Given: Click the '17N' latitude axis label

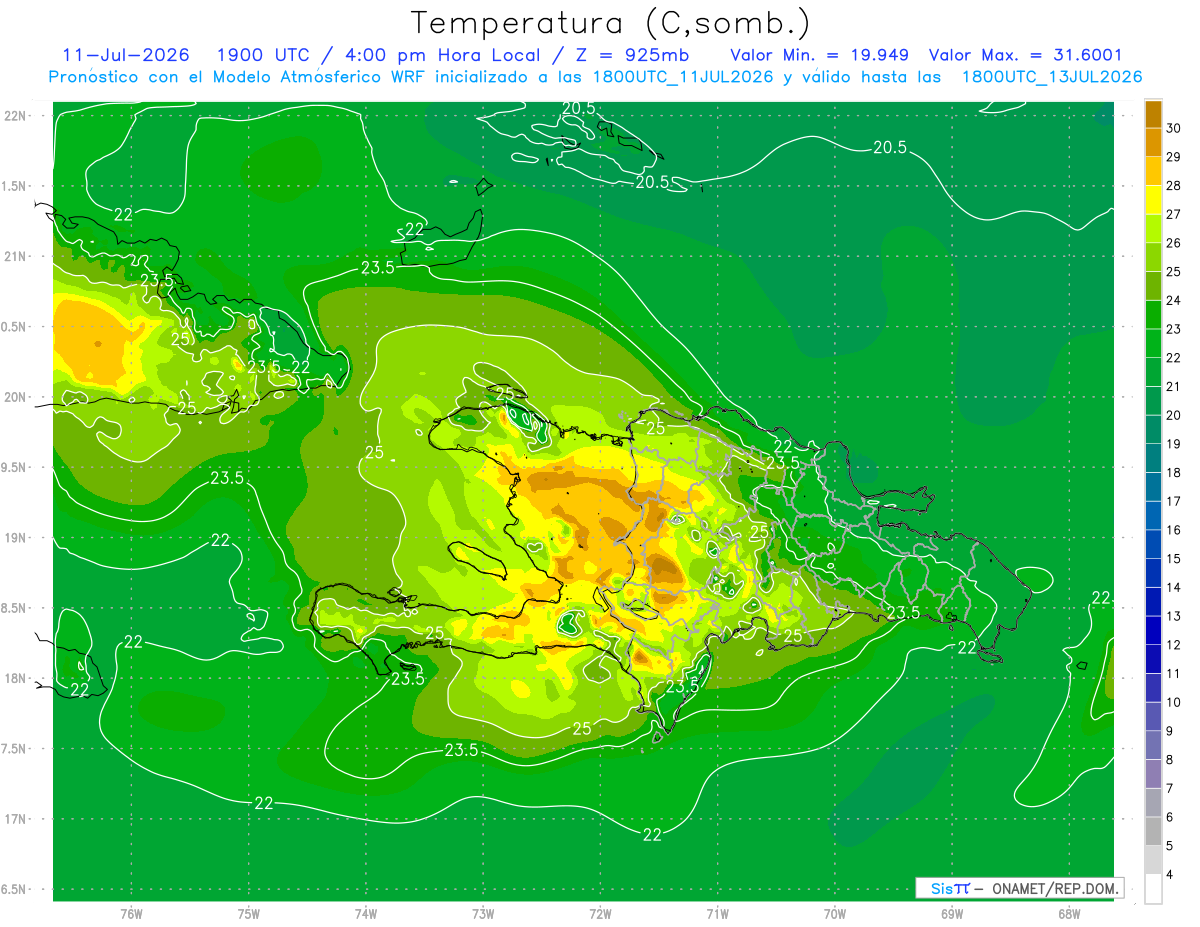Looking at the screenshot, I should pos(16,819).
